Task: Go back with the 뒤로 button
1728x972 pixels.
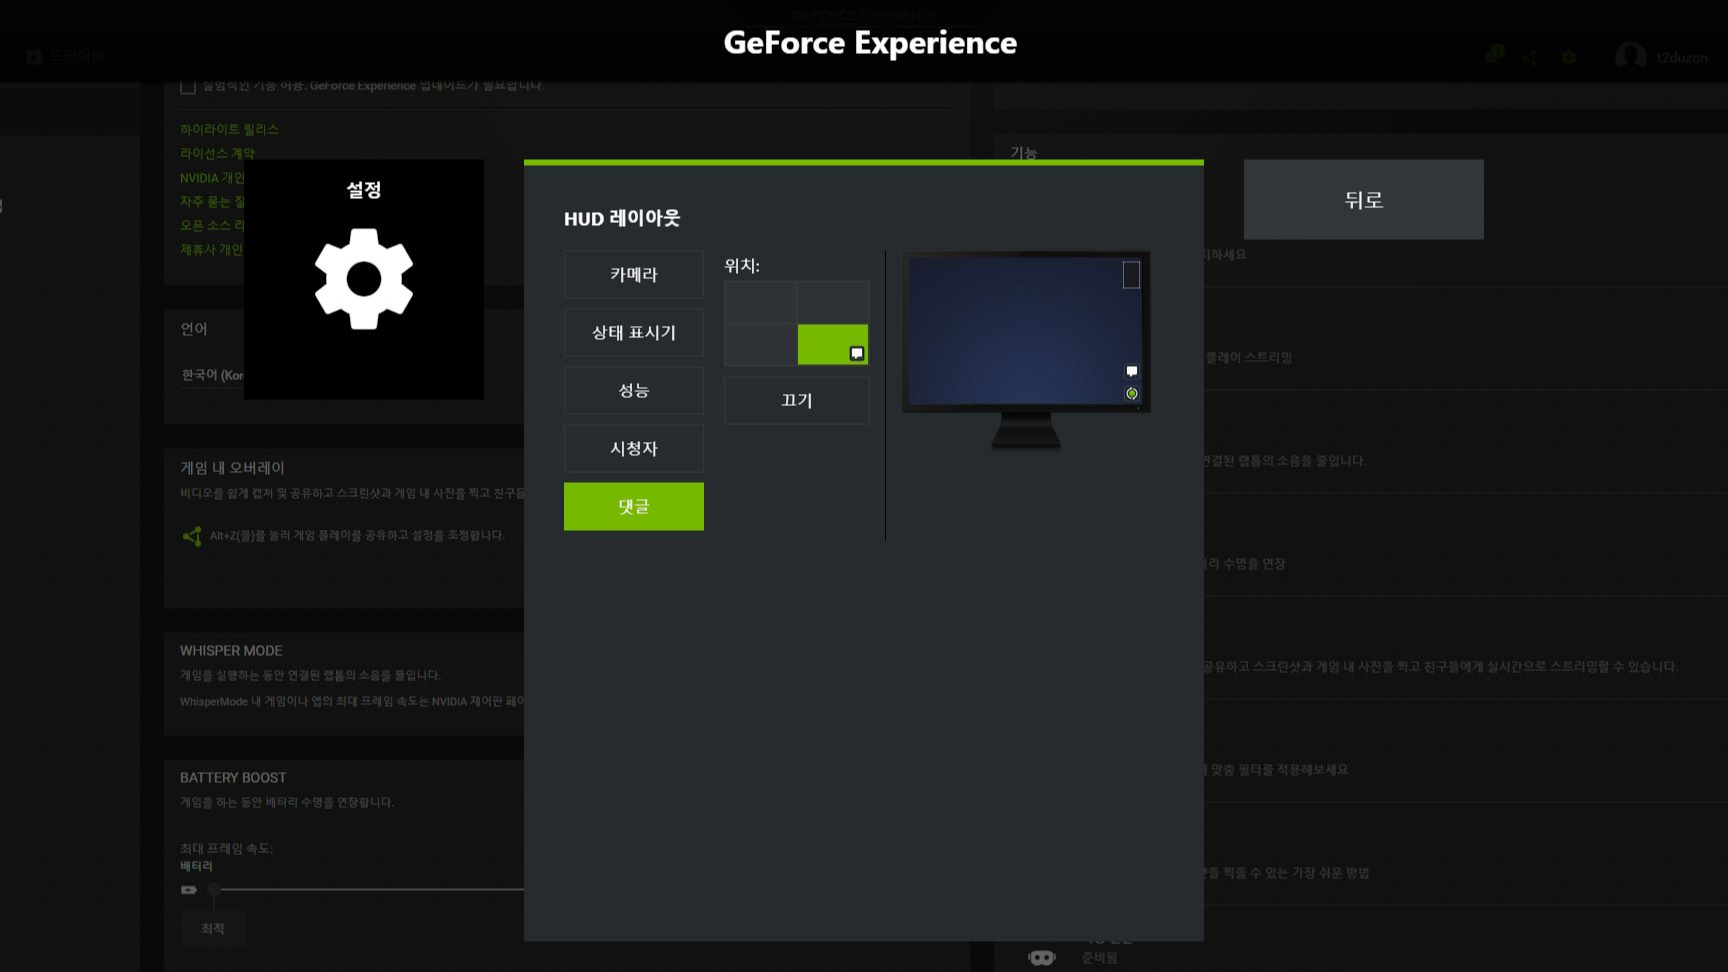Action: click(x=1364, y=199)
